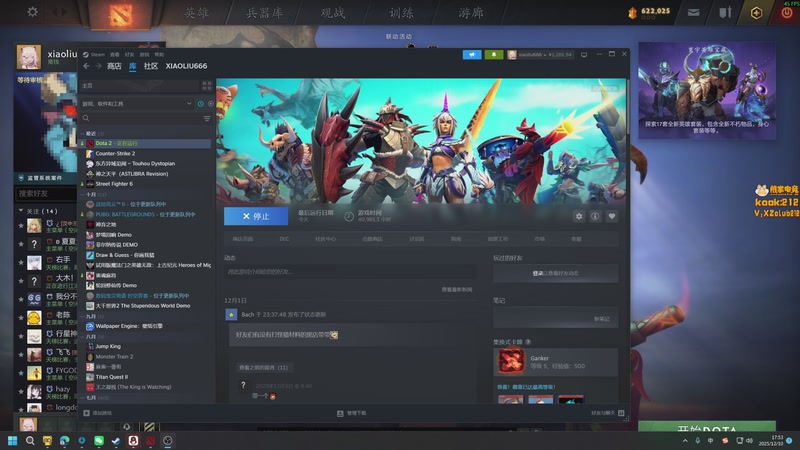Screen dimensions: 800x450
Task: Open the add game plus icon
Action: [86, 413]
